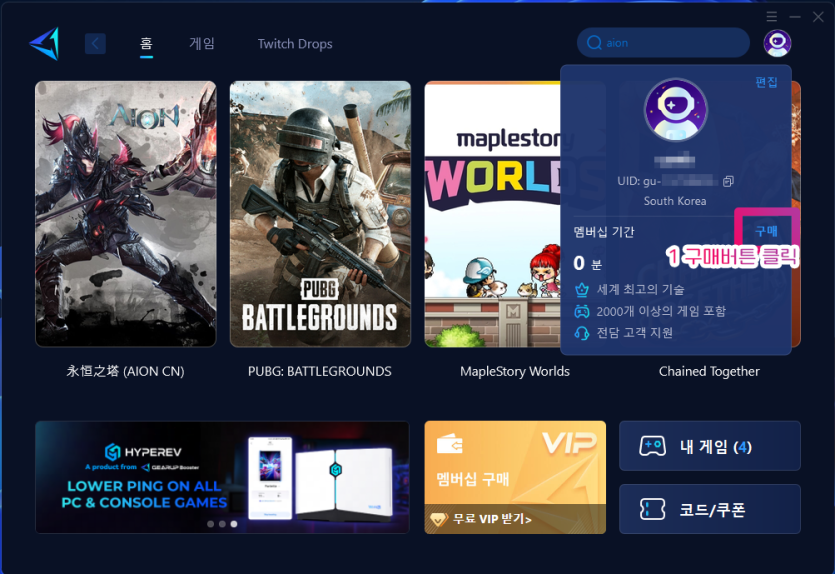The height and width of the screenshot is (574, 835).
Task: Click the 편집 link in the profile panel
Action: pos(766,82)
